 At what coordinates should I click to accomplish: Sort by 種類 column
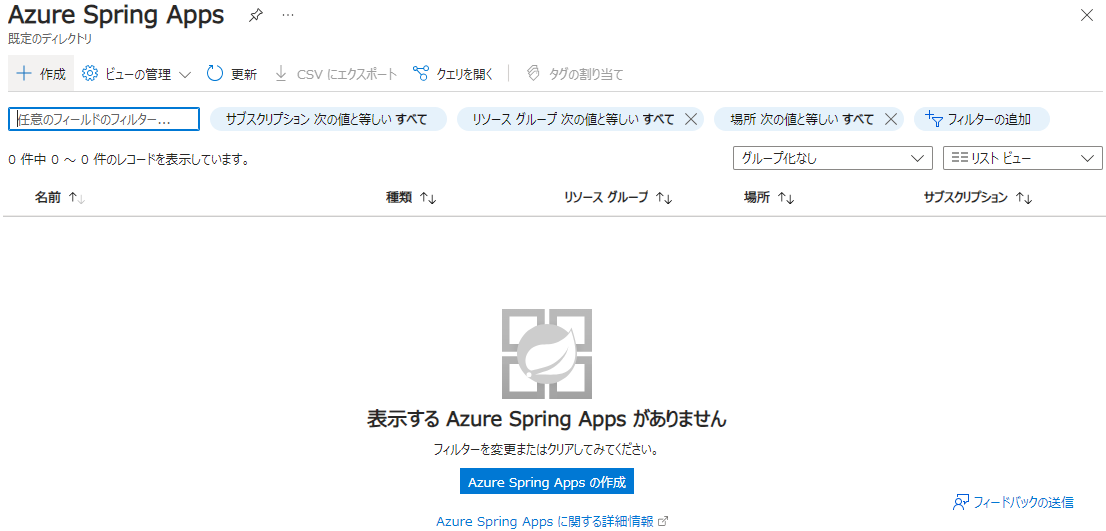pyautogui.click(x=411, y=198)
